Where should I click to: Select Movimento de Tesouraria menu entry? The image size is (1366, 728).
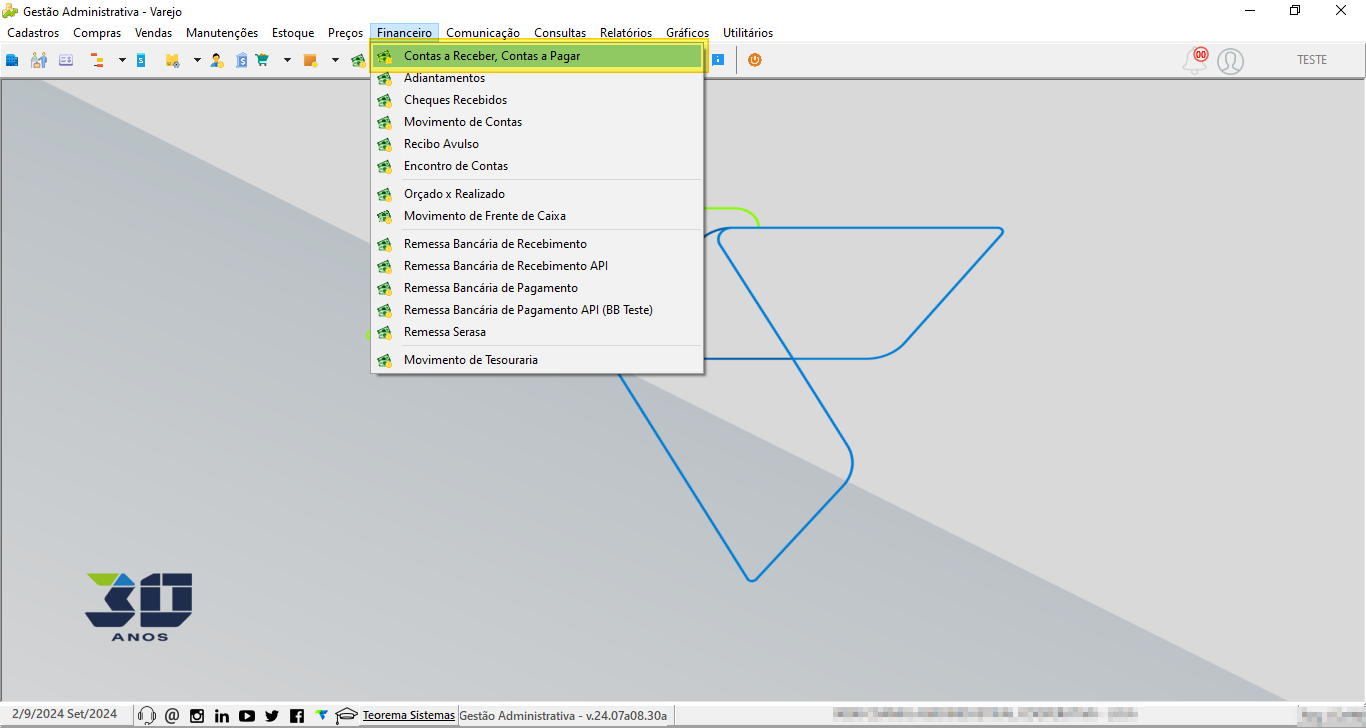[x=537, y=360]
